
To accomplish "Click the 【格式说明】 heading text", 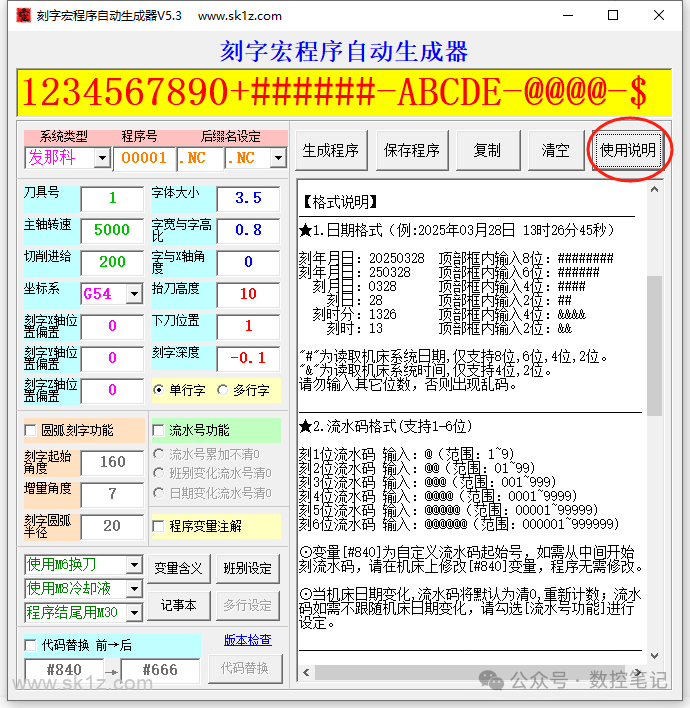I will [x=340, y=202].
